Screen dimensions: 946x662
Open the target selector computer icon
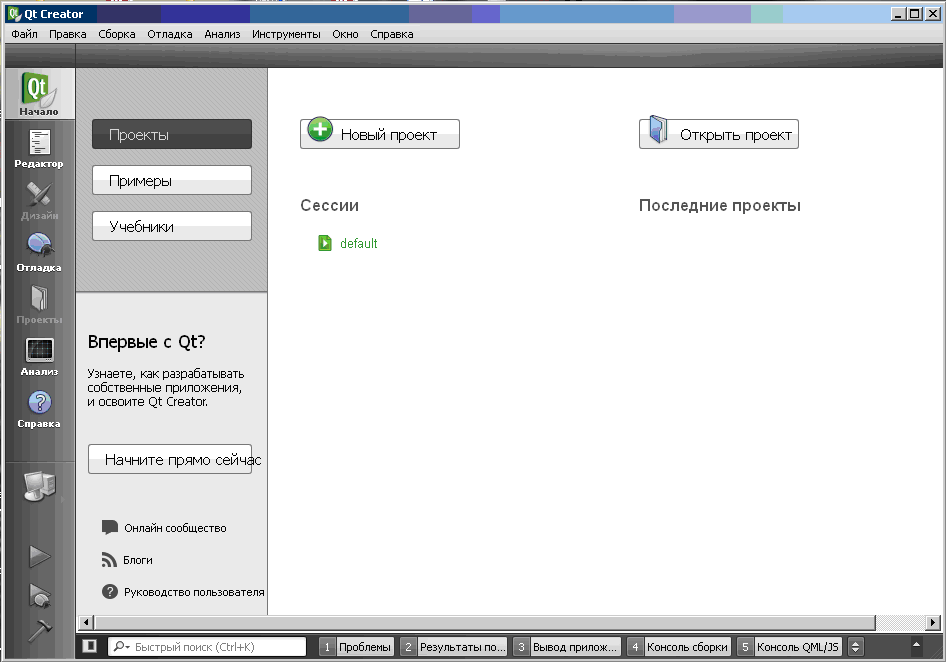(39, 486)
